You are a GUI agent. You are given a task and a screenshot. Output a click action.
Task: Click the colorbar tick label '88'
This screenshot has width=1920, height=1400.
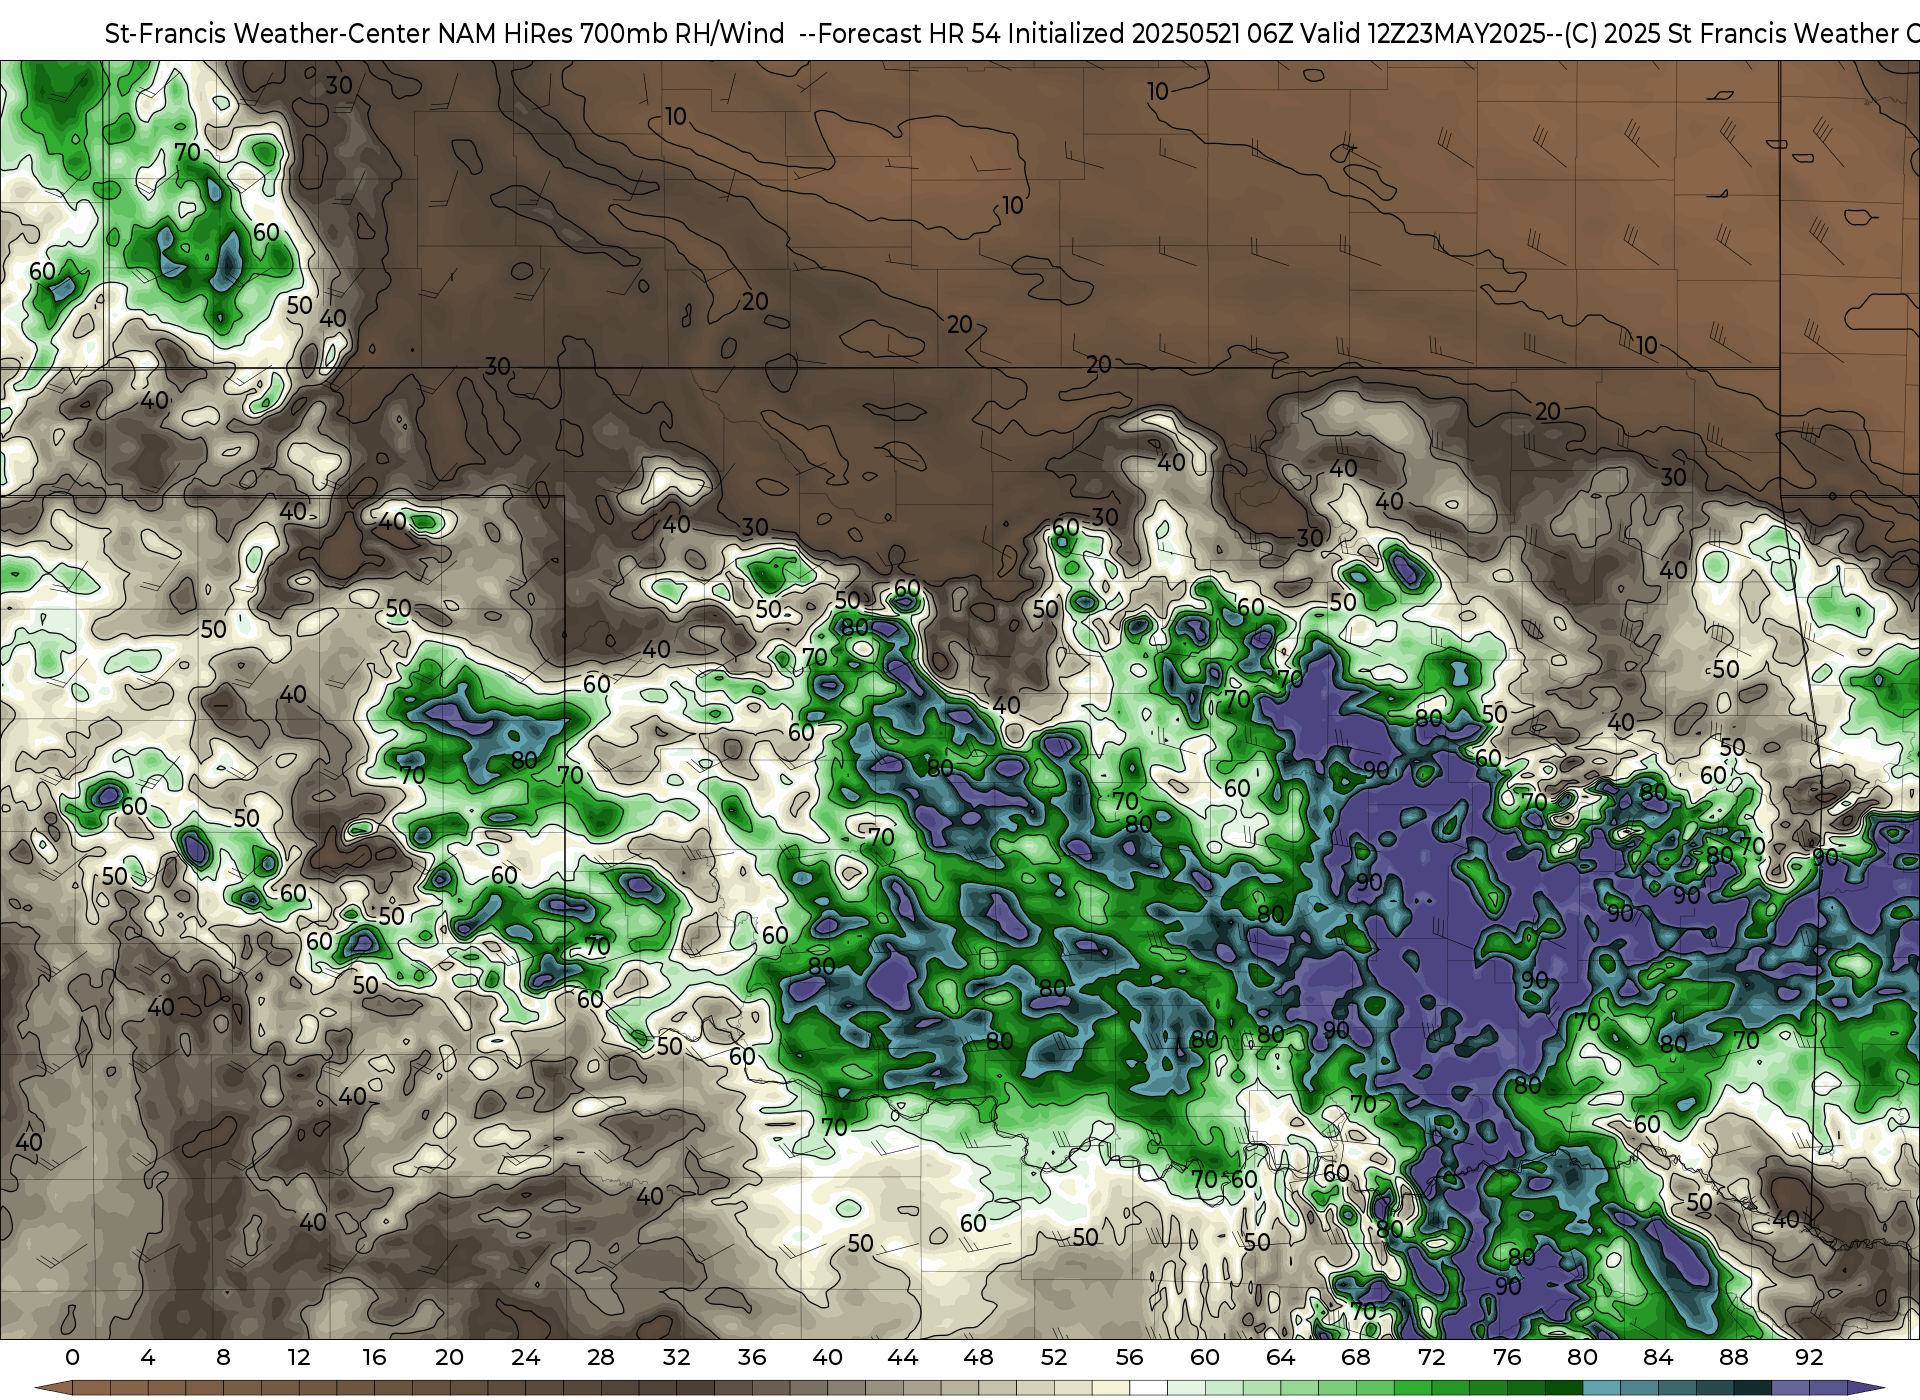[x=1733, y=1357]
